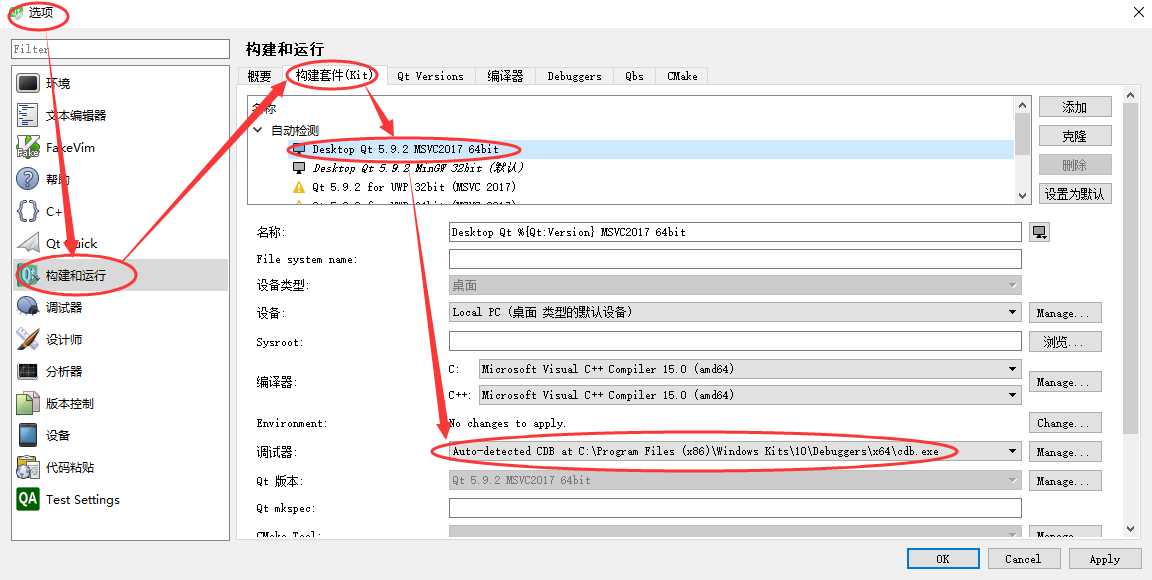Screen dimensions: 1152x580
Task: Switch to the Qbs tab
Action: (x=635, y=76)
